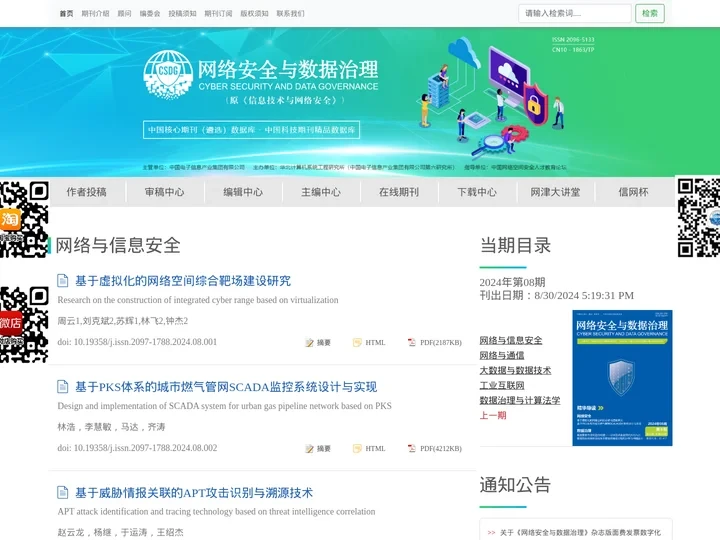The width and height of the screenshot is (720, 540).
Task: Click 摘要 icon for article 2024.08.002
Action: point(309,449)
